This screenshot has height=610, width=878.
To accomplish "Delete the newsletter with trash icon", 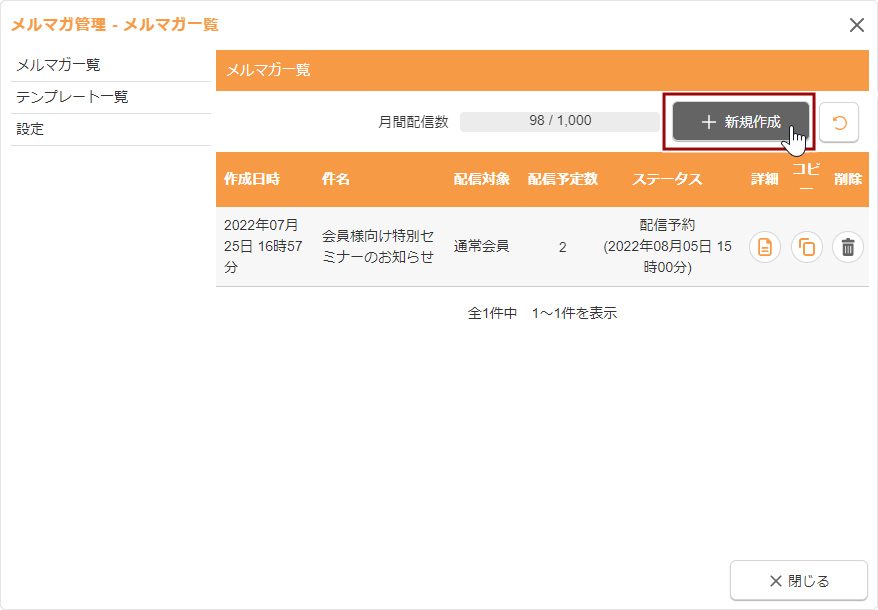I will [x=848, y=247].
